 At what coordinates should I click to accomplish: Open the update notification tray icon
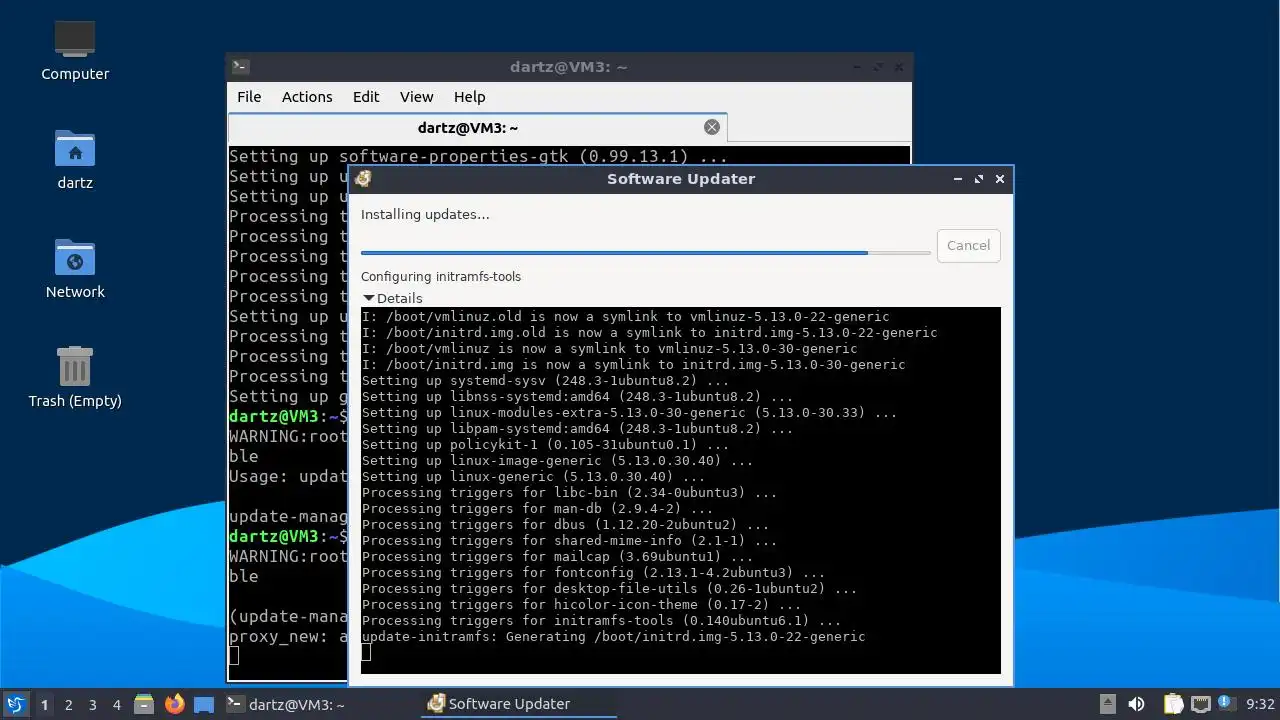[x=1226, y=704]
